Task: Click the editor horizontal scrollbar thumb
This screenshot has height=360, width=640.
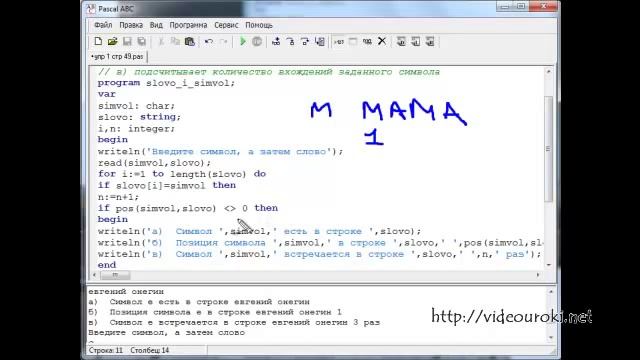Action: 116,275
